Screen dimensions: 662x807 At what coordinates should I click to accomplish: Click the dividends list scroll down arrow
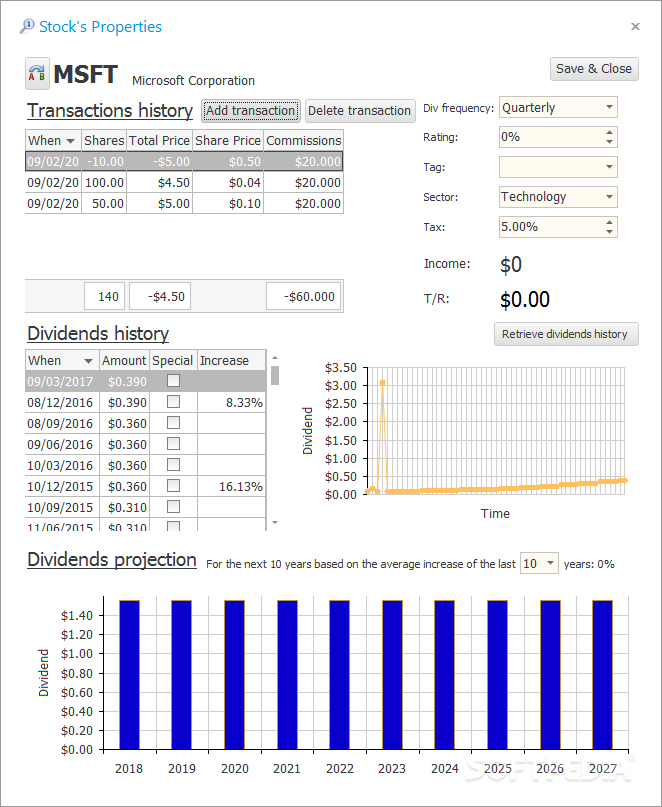point(275,522)
